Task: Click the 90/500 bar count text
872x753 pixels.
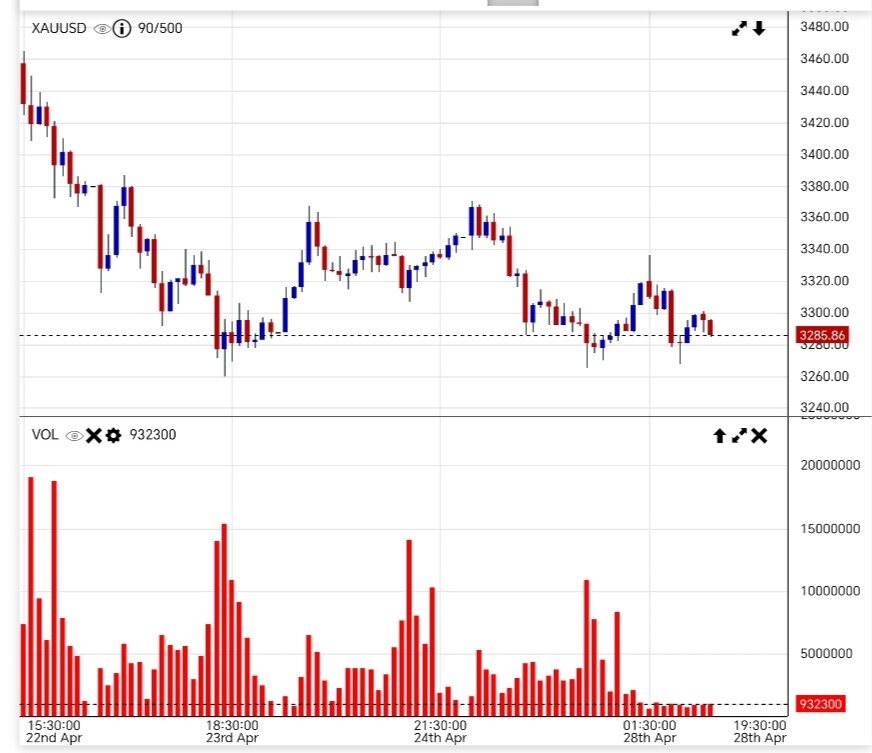Action: point(160,29)
